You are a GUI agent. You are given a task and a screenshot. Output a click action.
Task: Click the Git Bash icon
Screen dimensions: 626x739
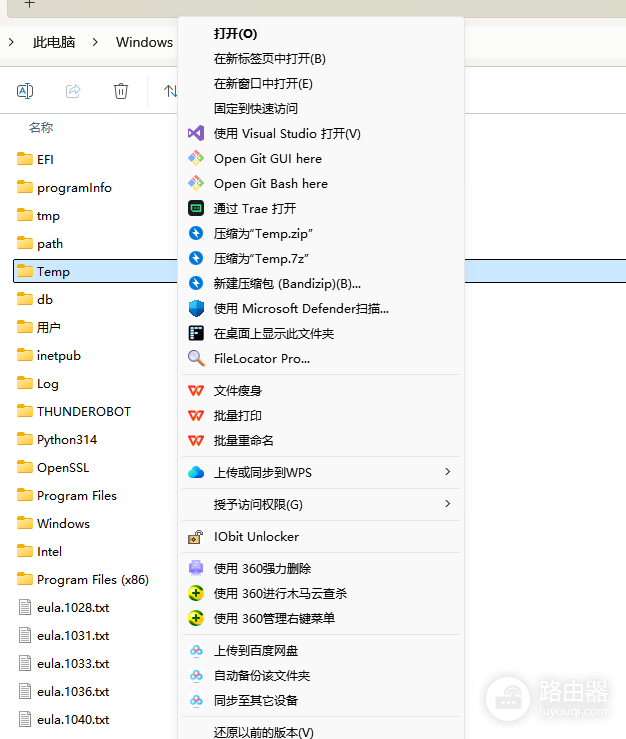point(196,183)
